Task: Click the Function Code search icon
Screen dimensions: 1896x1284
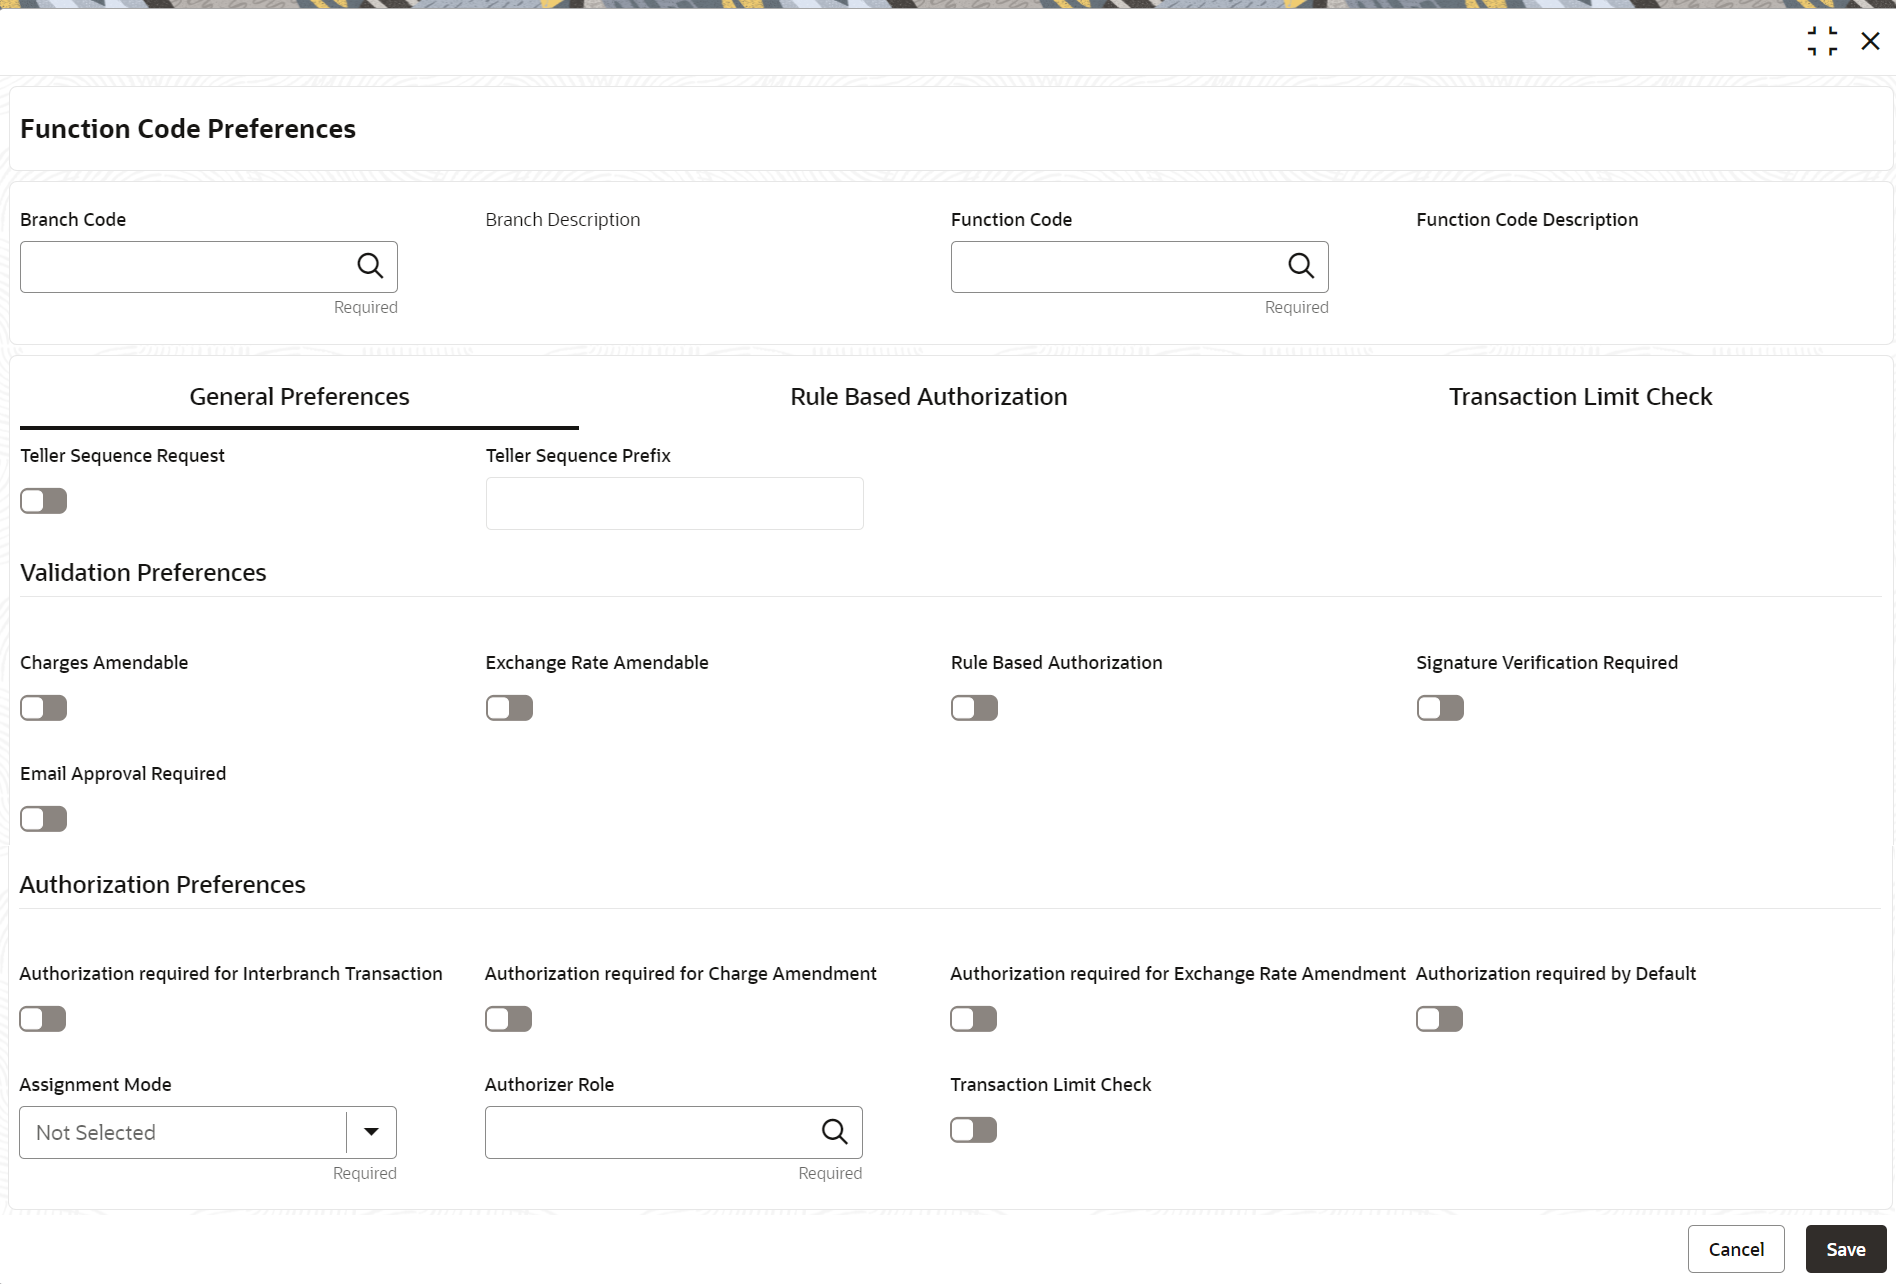Action: click(x=1300, y=266)
